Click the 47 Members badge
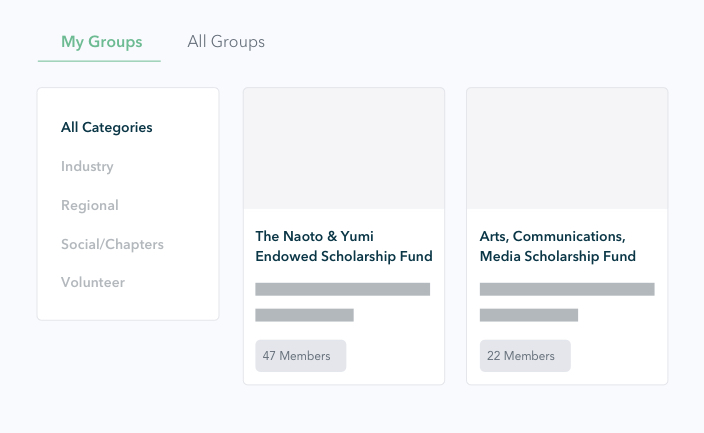This screenshot has width=704, height=433. point(301,356)
